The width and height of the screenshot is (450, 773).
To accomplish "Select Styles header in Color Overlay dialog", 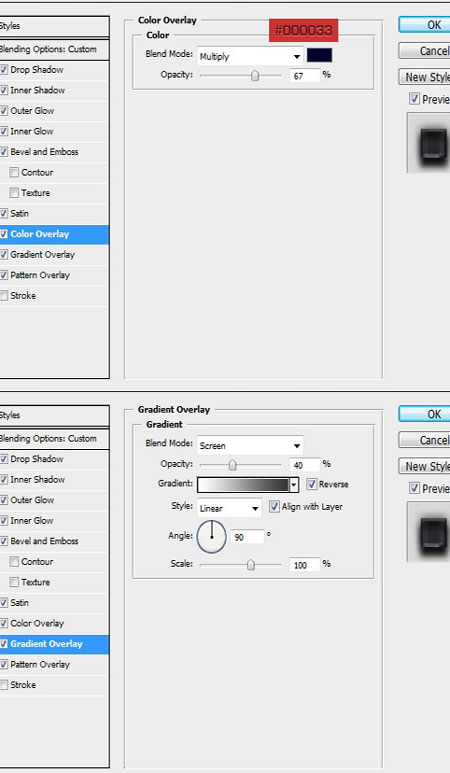I will coord(53,26).
